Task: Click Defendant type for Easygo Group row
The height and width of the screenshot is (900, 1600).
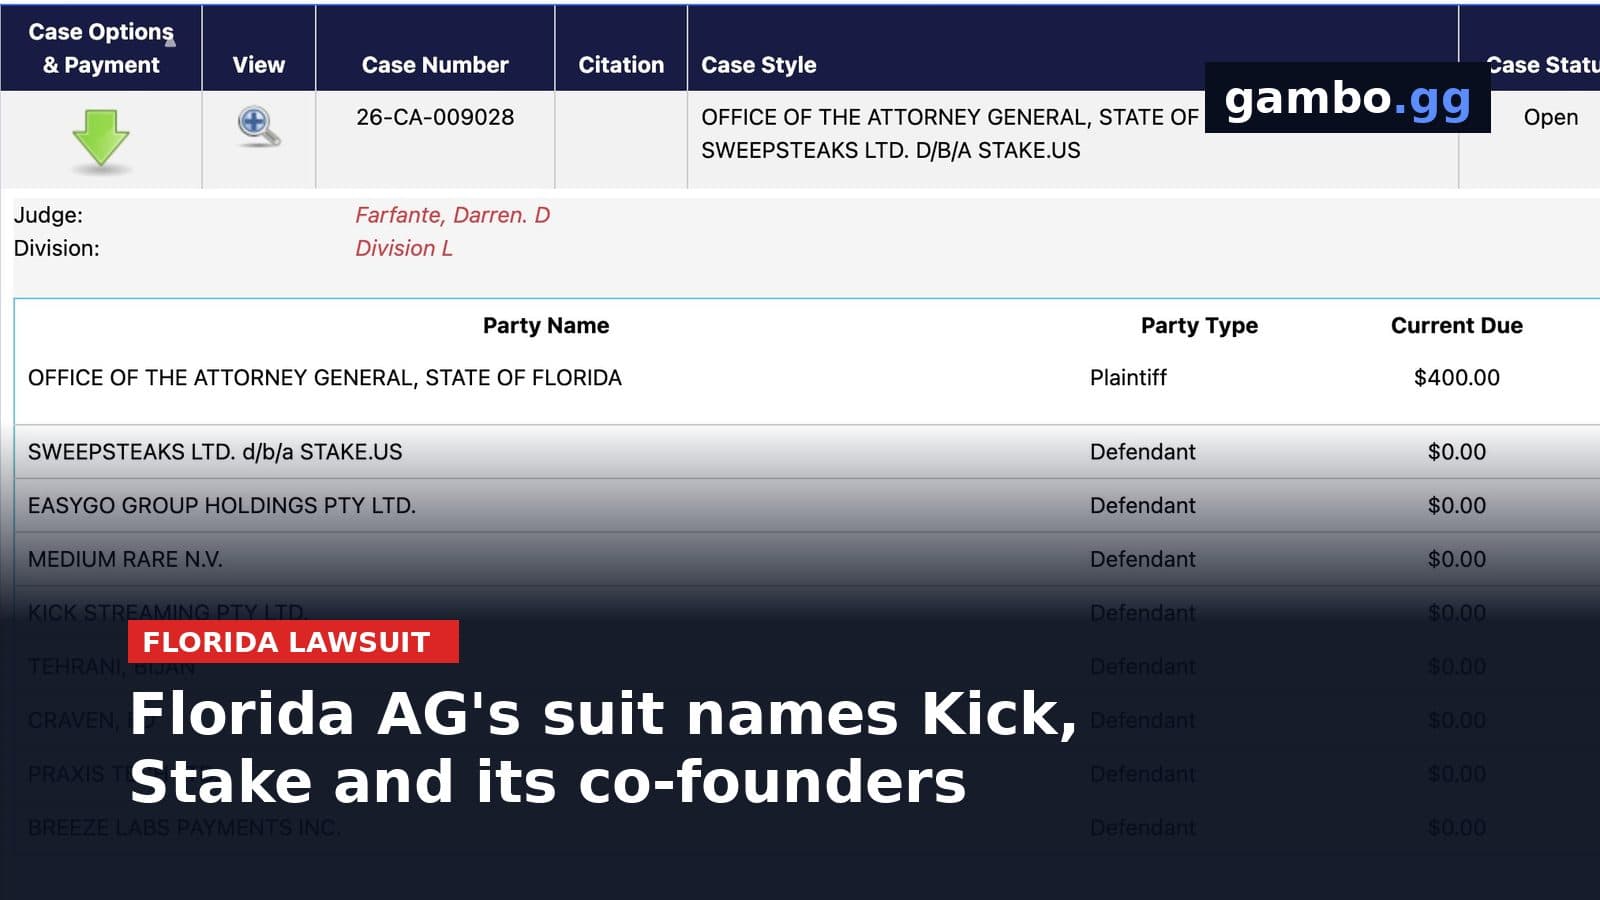Action: pyautogui.click(x=1143, y=506)
